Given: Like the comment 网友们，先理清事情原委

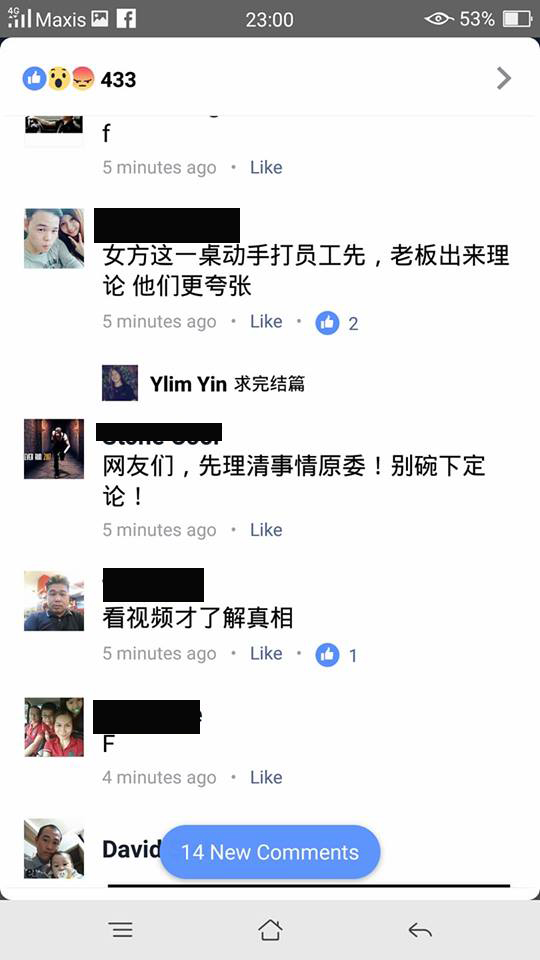Looking at the screenshot, I should point(266,530).
